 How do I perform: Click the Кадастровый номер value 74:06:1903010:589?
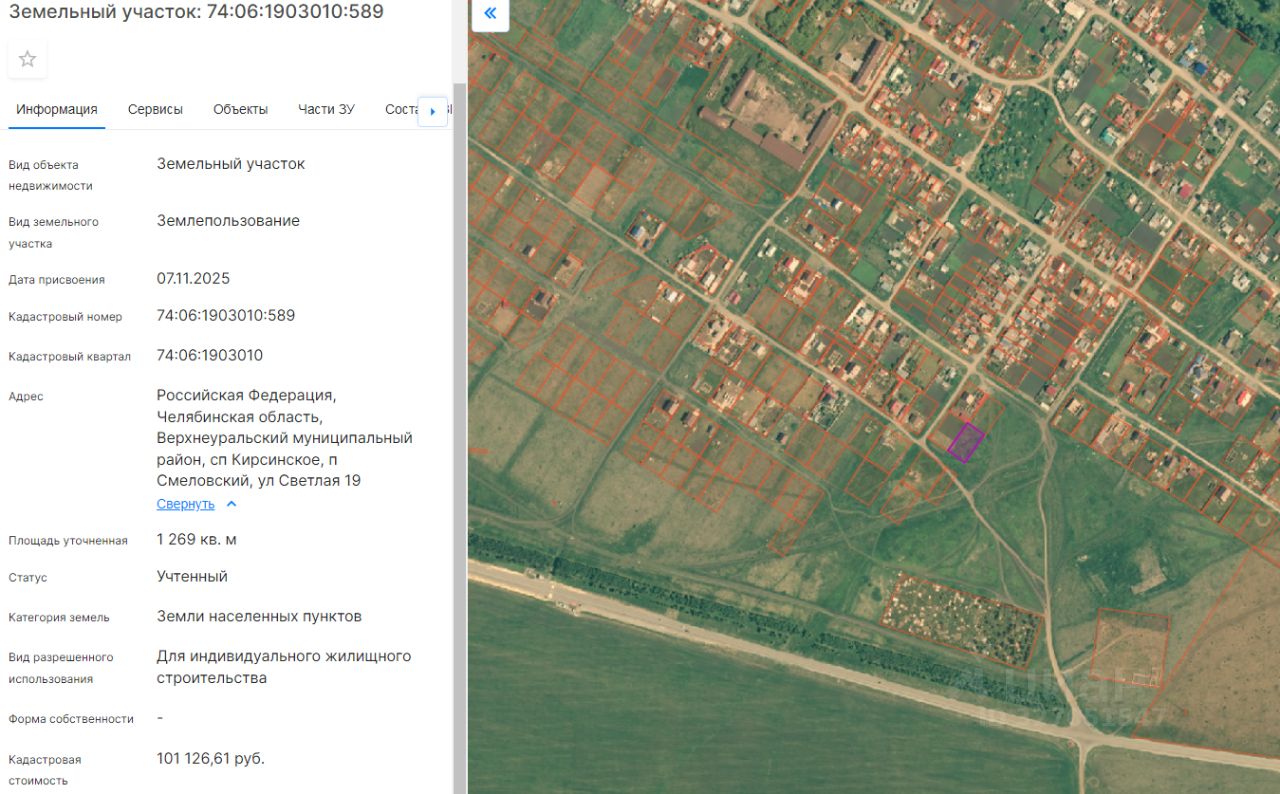(x=225, y=316)
